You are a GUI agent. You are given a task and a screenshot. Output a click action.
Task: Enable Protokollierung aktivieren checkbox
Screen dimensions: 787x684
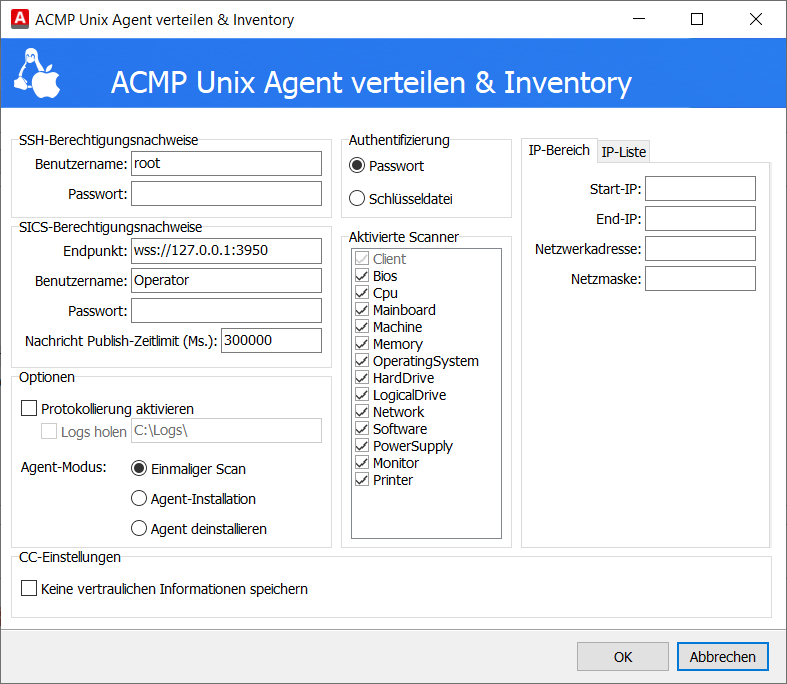(x=29, y=408)
